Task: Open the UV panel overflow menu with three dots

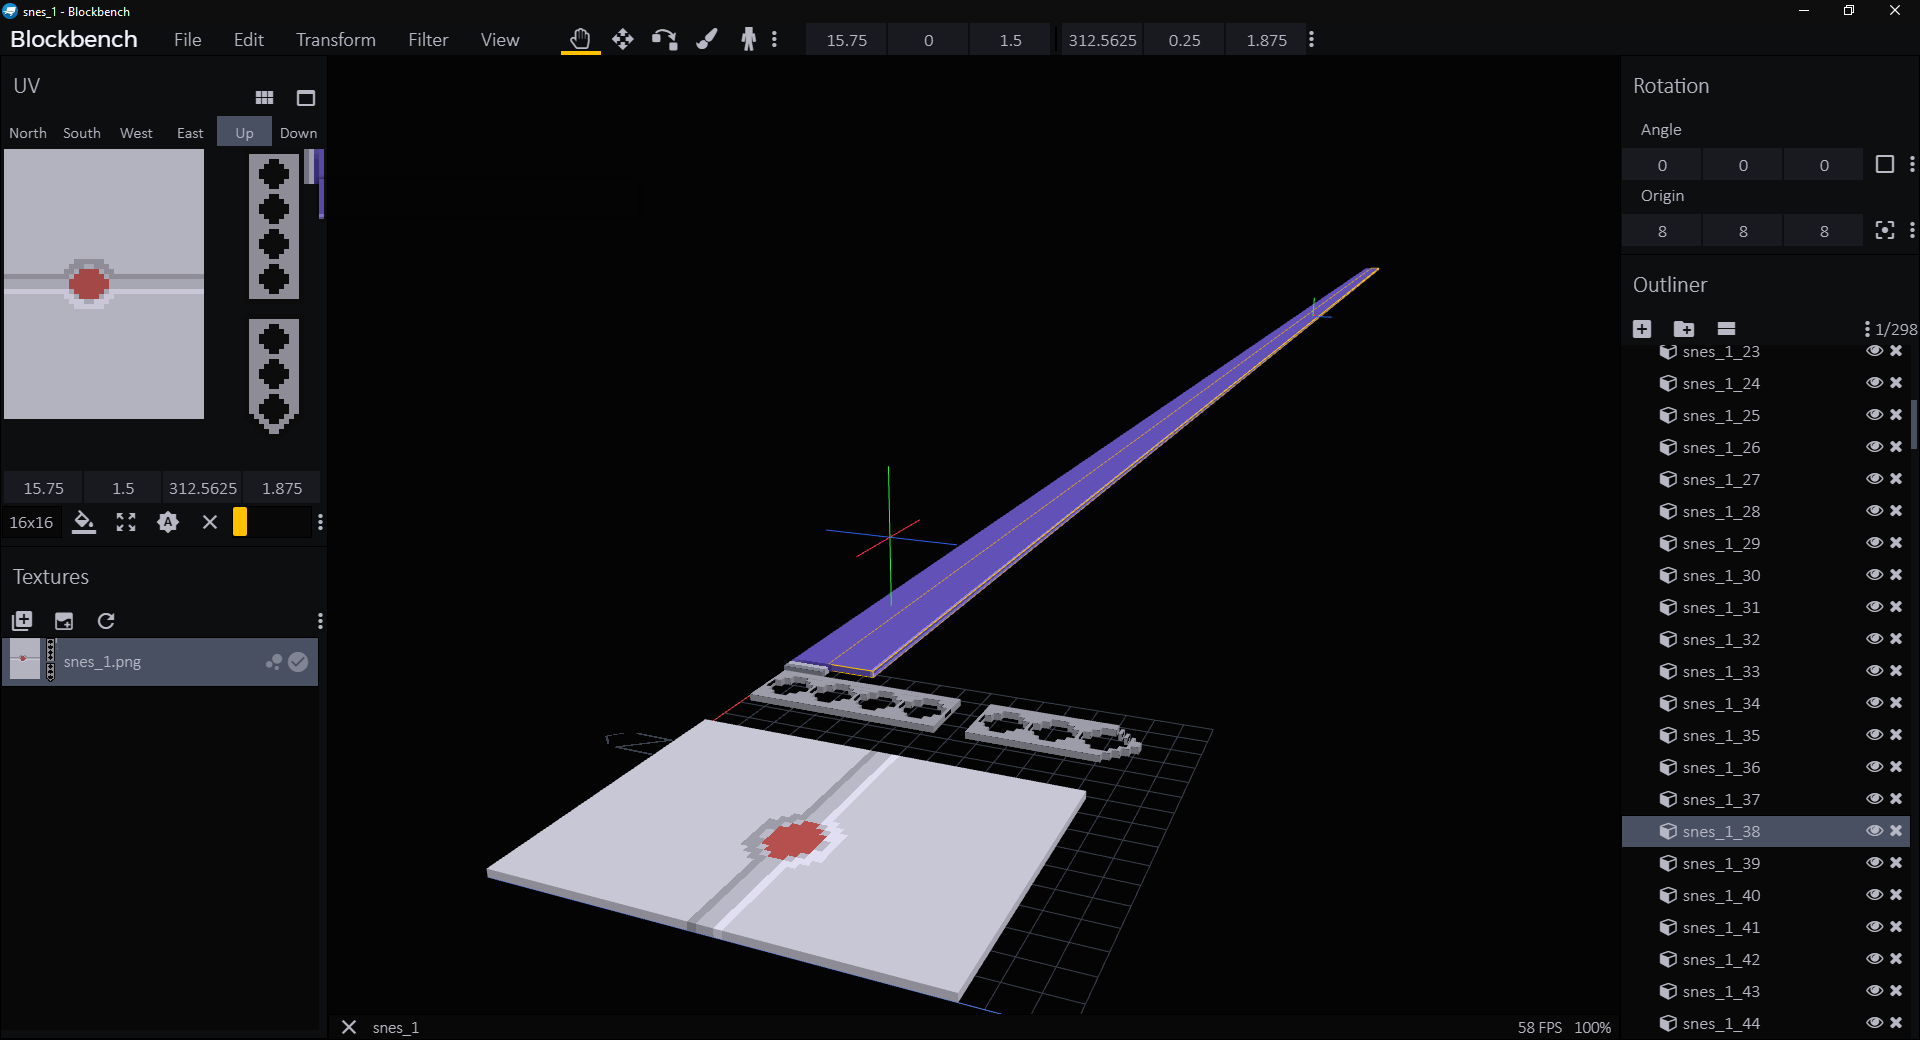Action: (320, 522)
